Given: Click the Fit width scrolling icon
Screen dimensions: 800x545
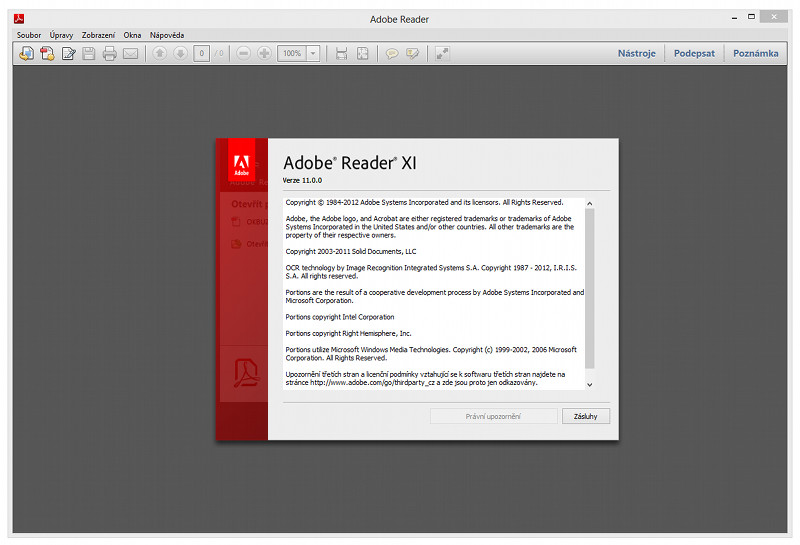Looking at the screenshot, I should coord(341,53).
